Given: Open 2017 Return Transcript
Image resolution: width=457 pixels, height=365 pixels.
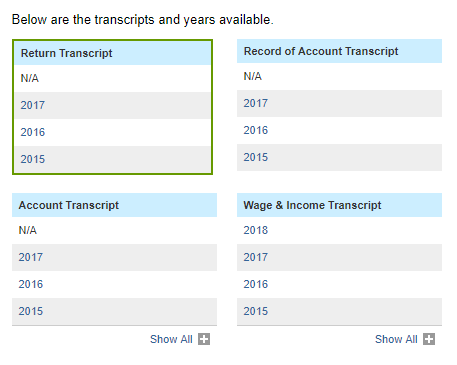Looking at the screenshot, I should [33, 105].
